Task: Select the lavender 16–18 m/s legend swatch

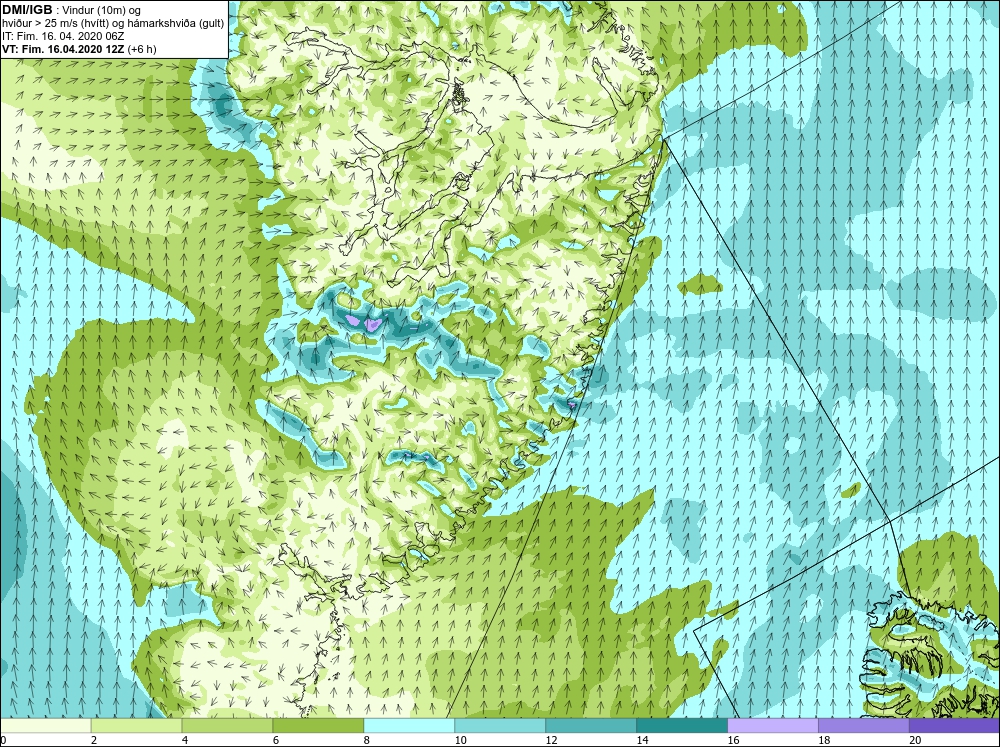Action: click(772, 726)
